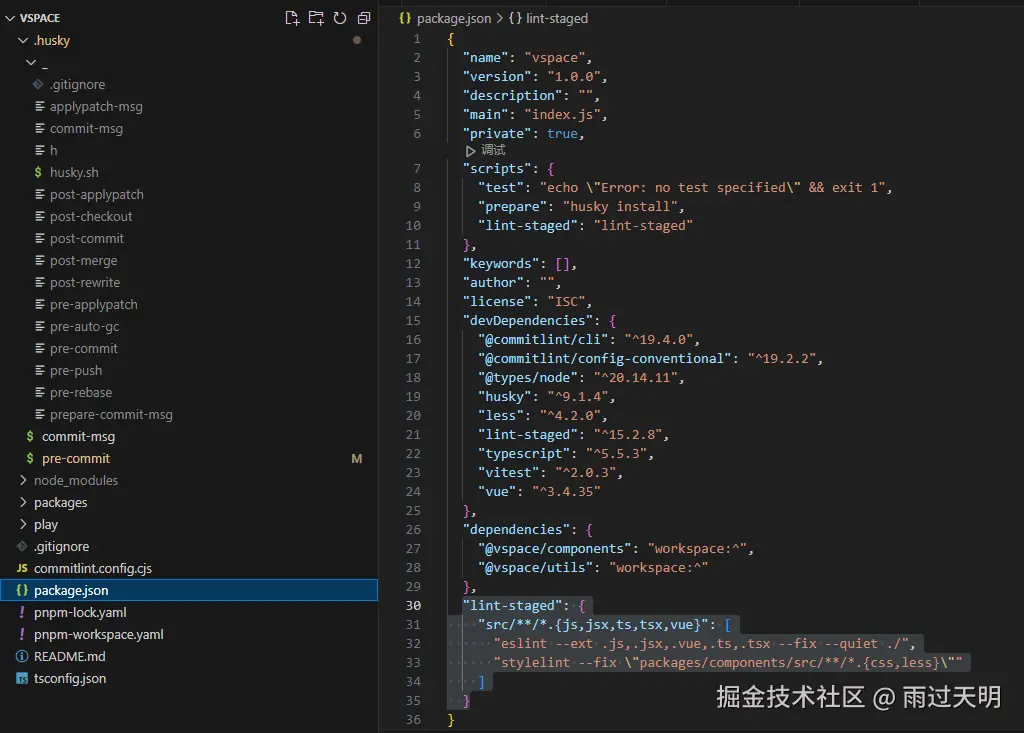Screen dimensions: 1024x733
Task: Collapse all folders using the collapse icon
Action: (364, 18)
